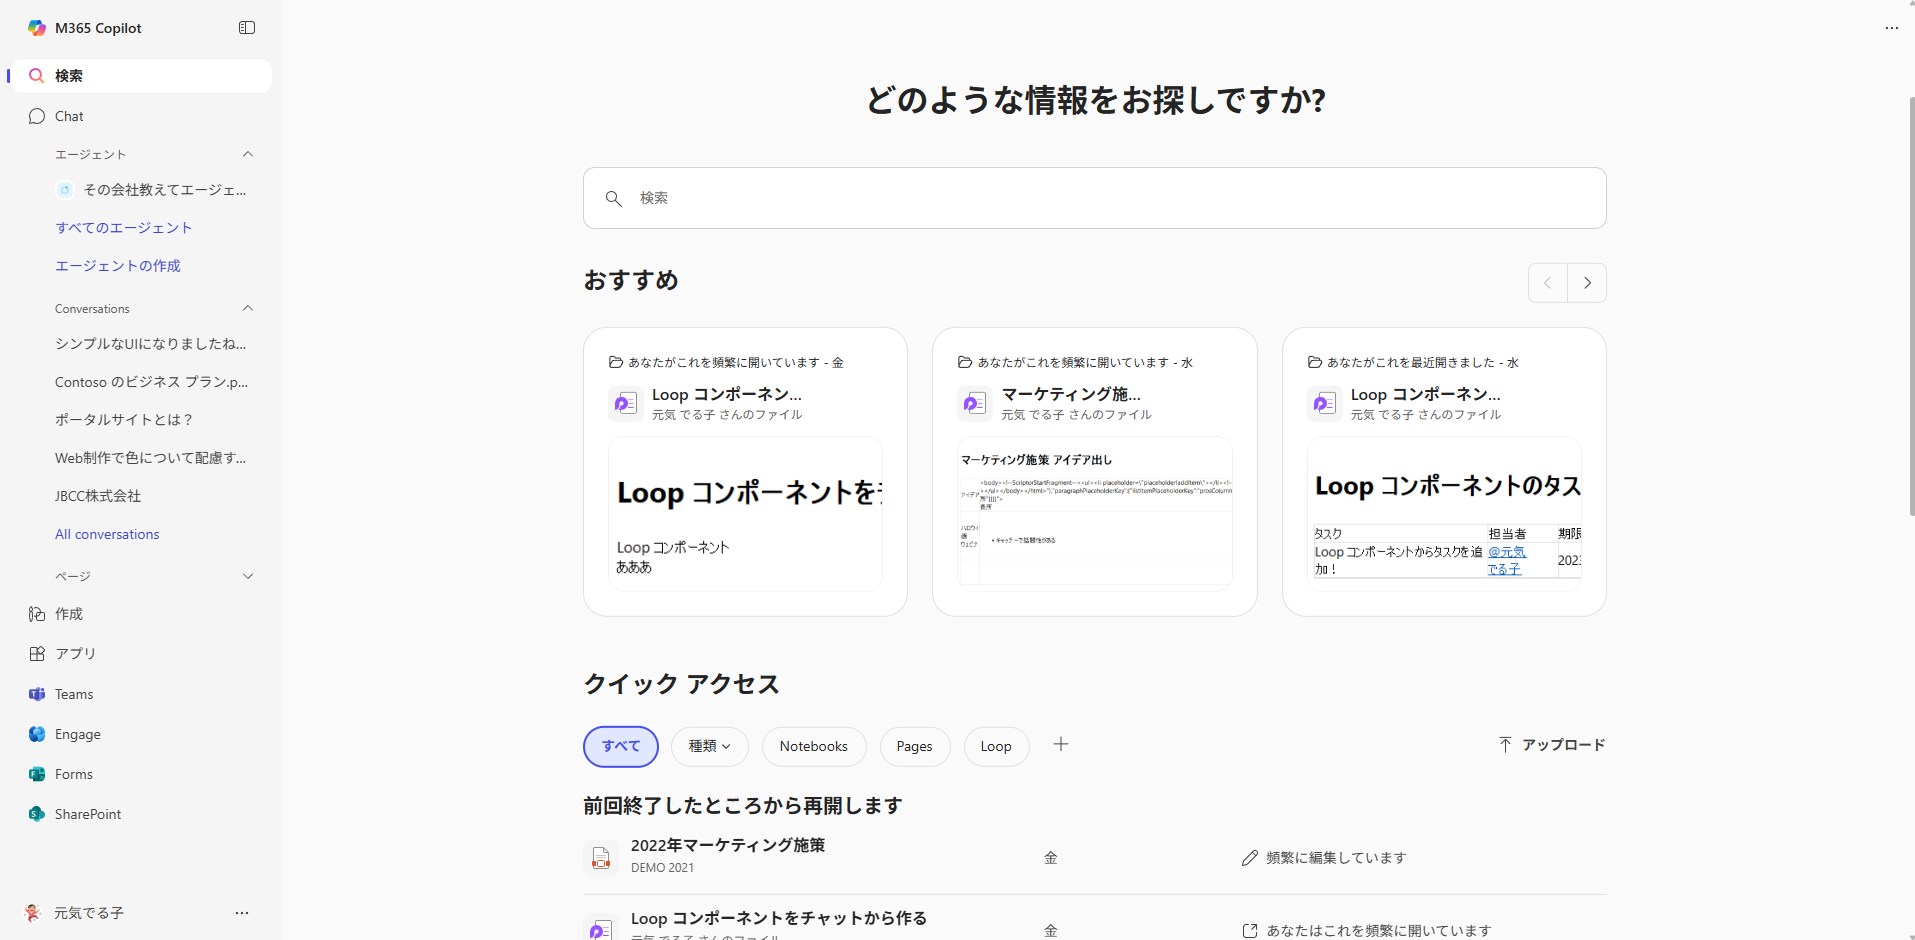The image size is (1915, 940).
Task: Open the 種類 filter dropdown
Action: [x=710, y=747]
